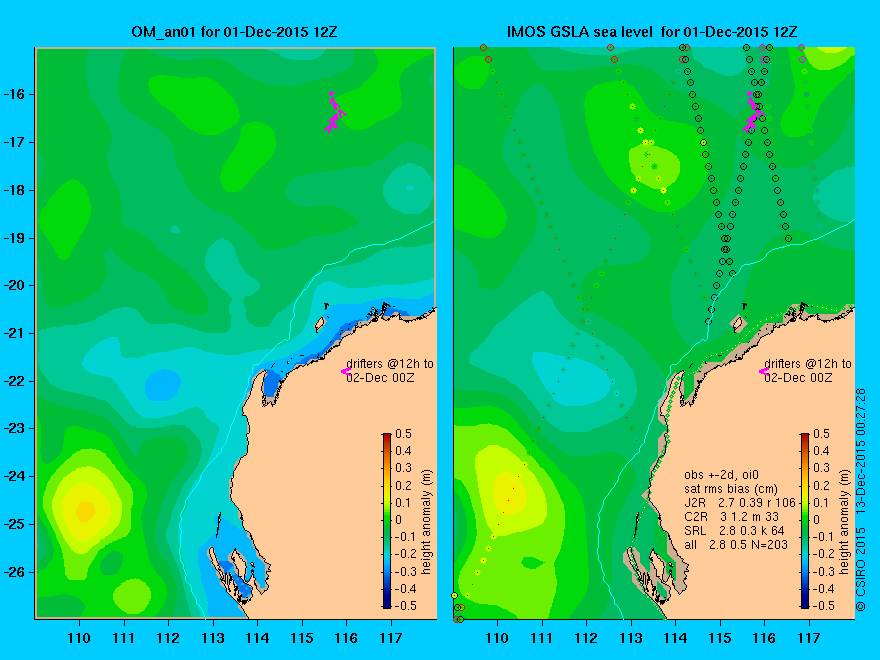Image resolution: width=880 pixels, height=660 pixels.
Task: Click the 'all 2.8 0.5 N=203' row
Action: pyautogui.click(x=736, y=544)
